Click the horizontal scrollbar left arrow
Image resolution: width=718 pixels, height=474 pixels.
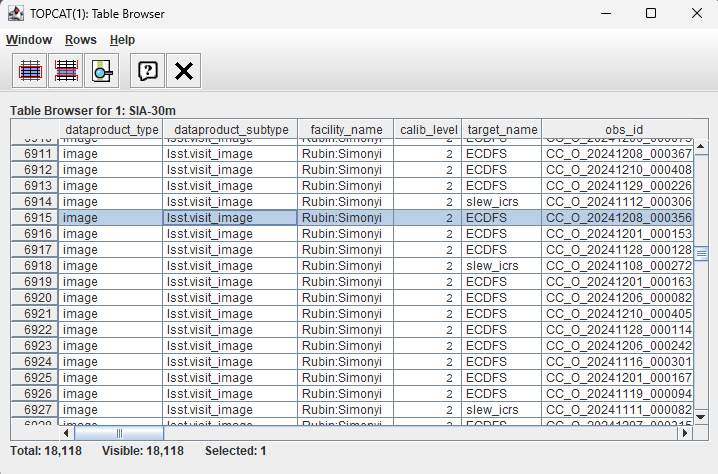[x=66, y=433]
